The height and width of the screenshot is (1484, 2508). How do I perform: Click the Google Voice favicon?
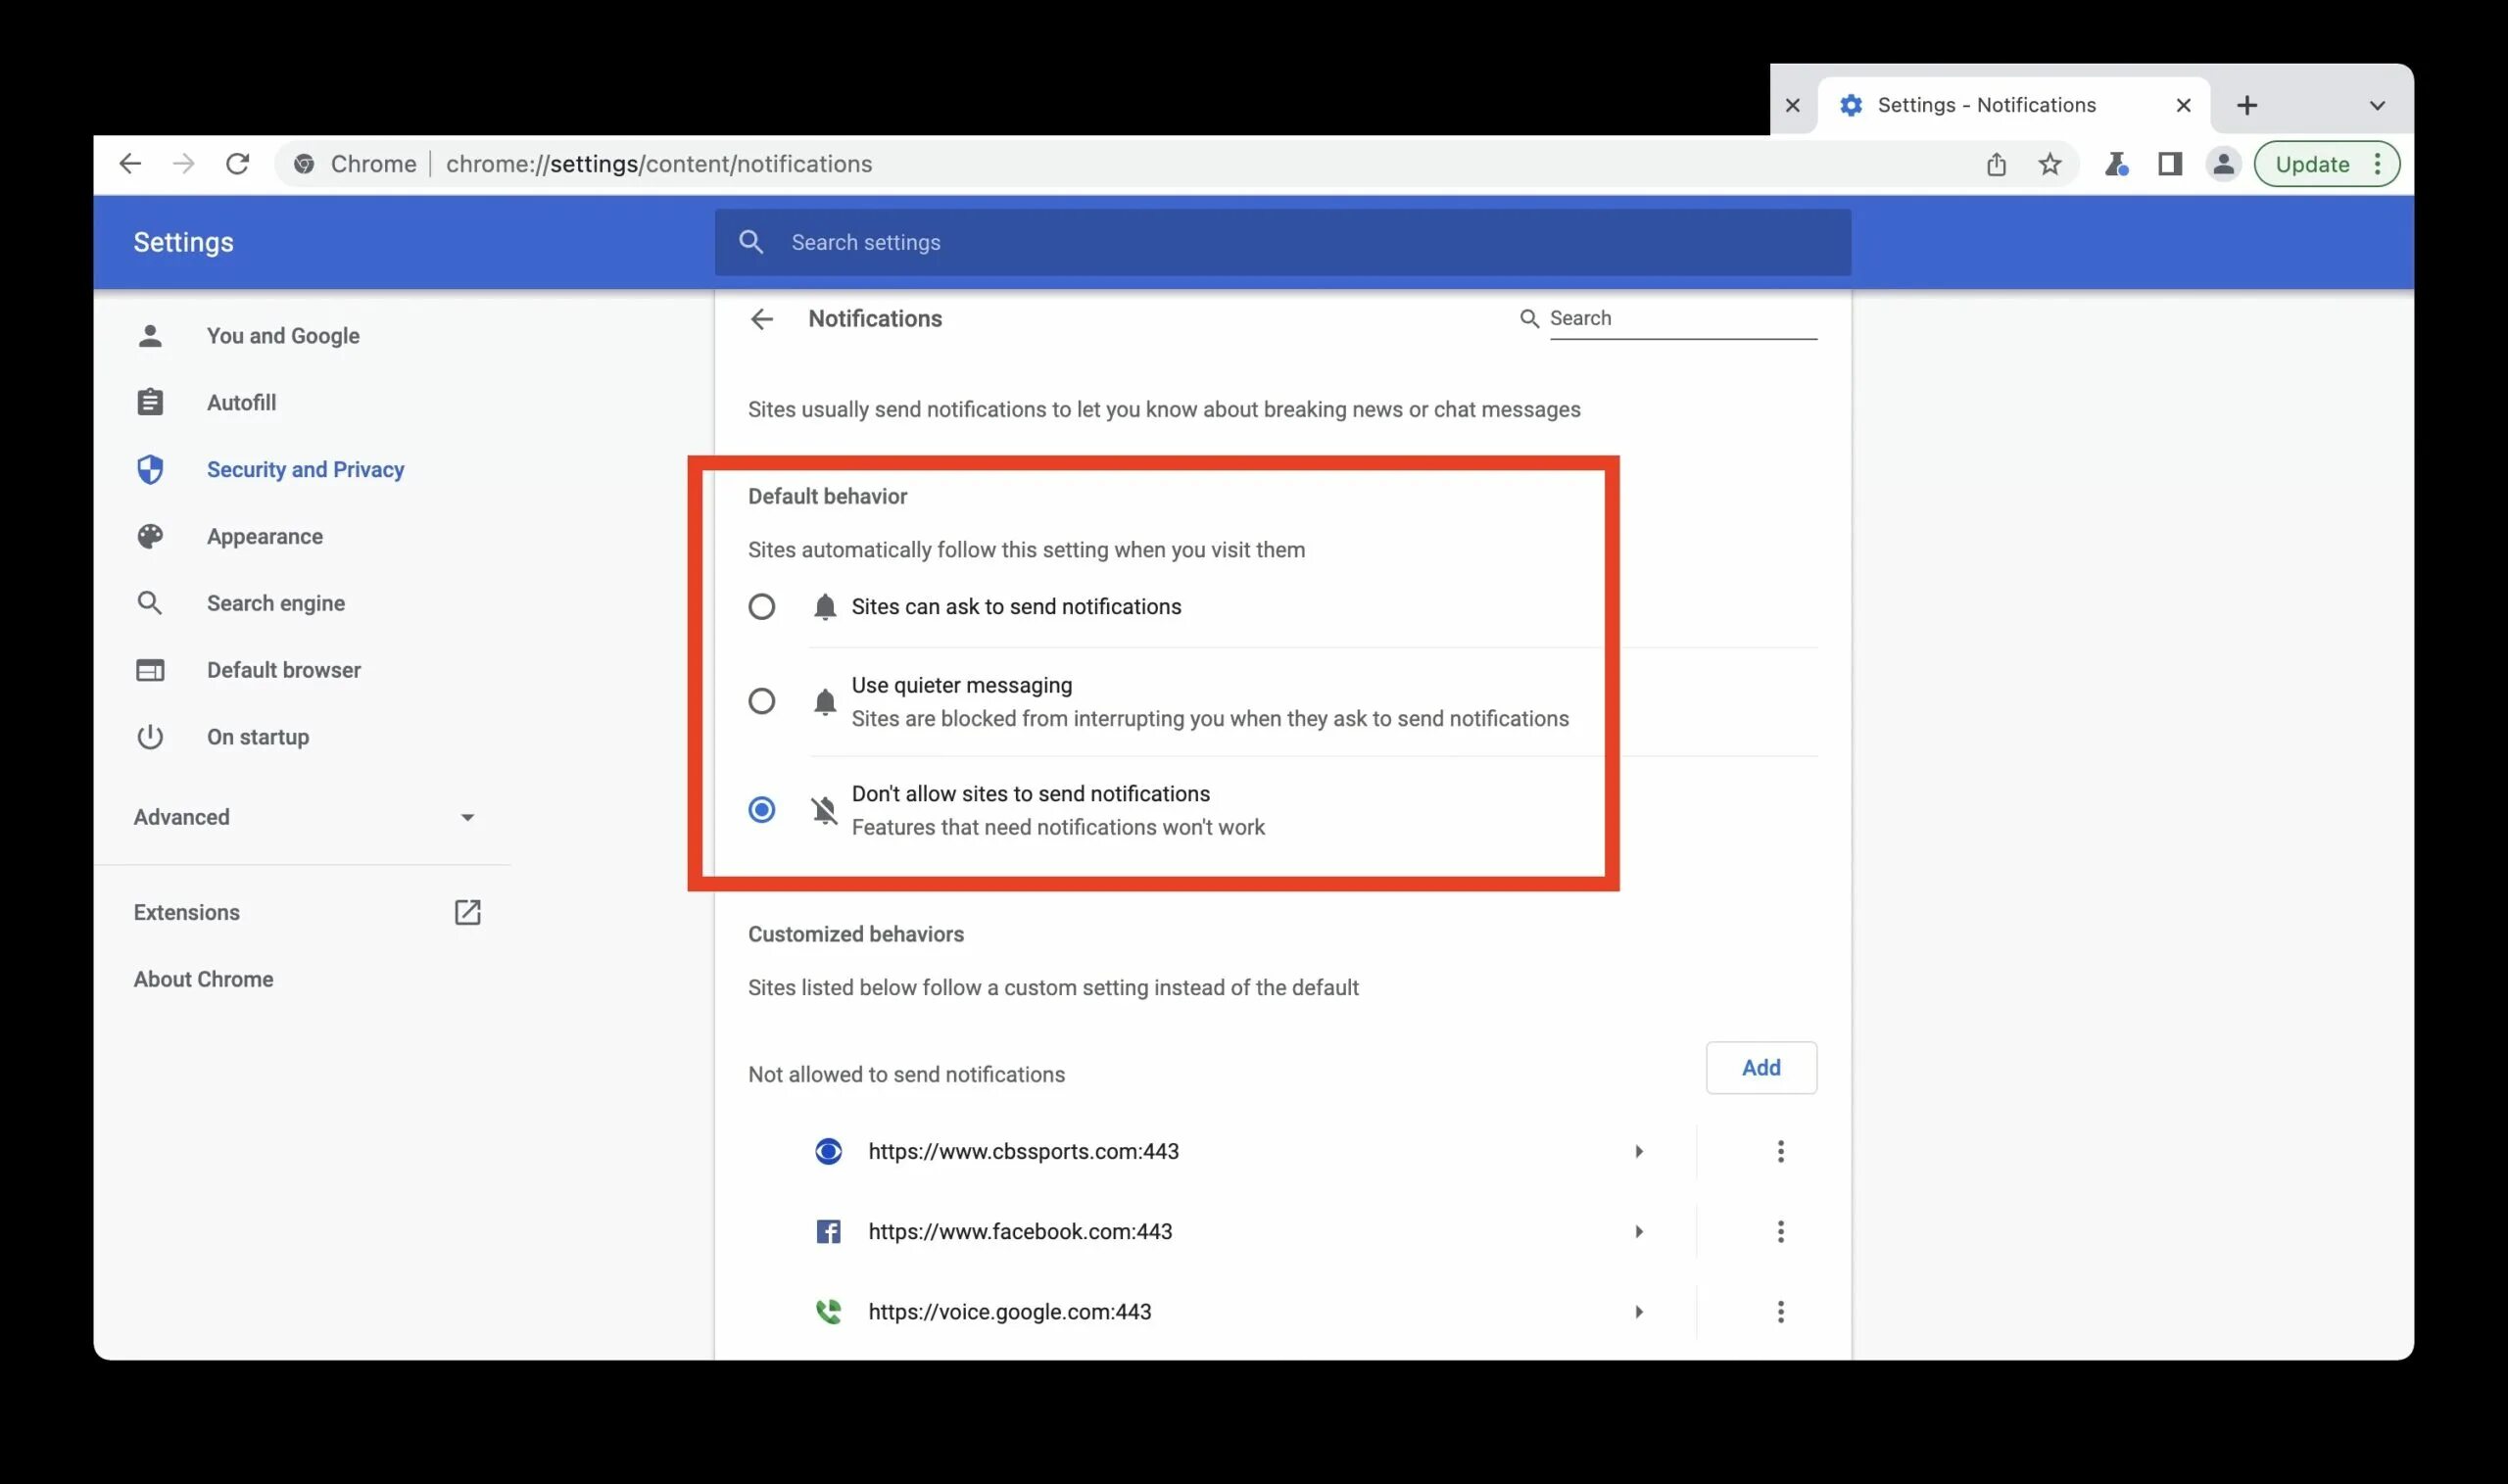pyautogui.click(x=828, y=1312)
